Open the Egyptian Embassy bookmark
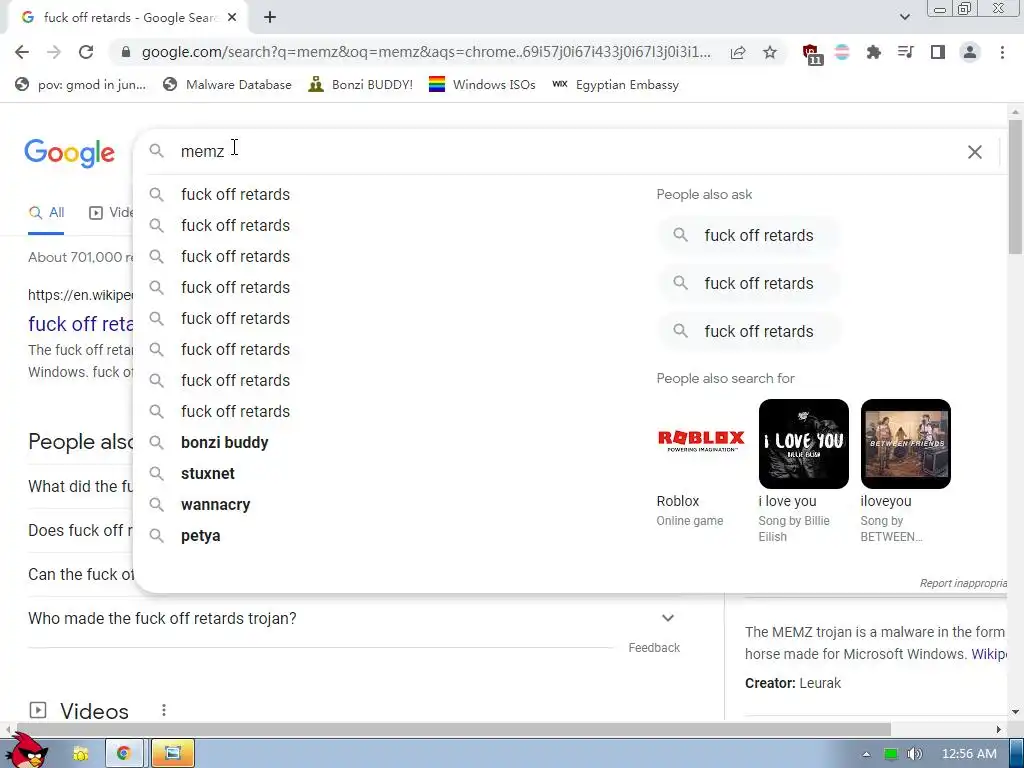The width and height of the screenshot is (1024, 768). pos(615,84)
